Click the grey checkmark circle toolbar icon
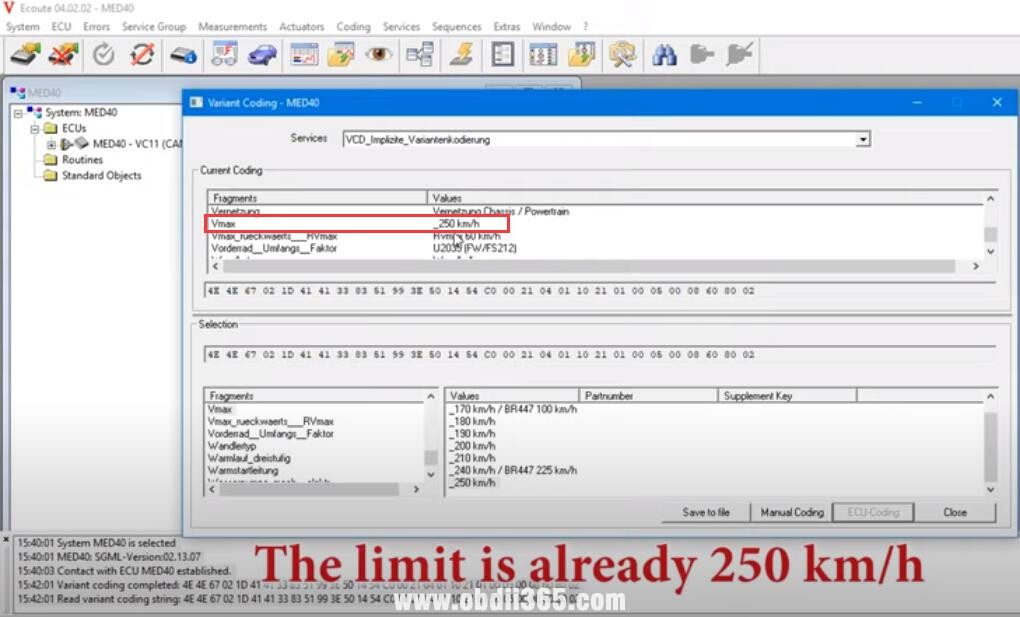The height and width of the screenshot is (617, 1020). (x=103, y=55)
